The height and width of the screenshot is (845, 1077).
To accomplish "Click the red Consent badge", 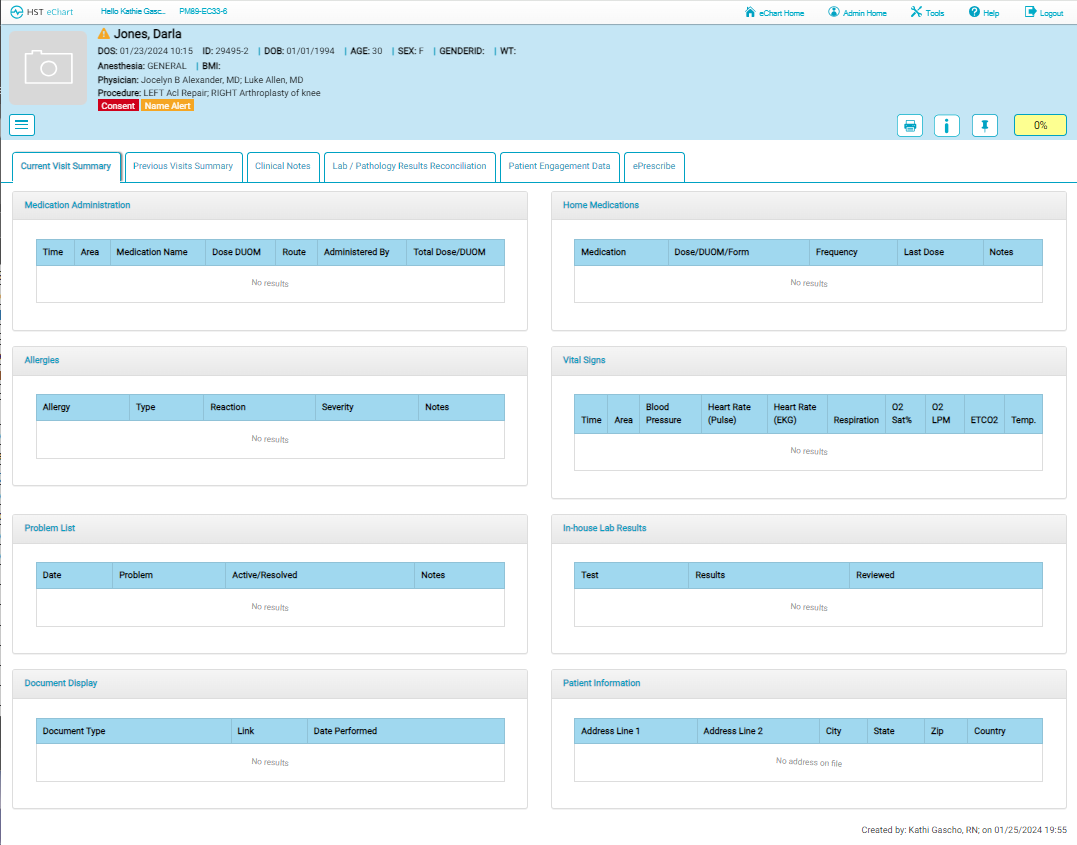I will (118, 106).
